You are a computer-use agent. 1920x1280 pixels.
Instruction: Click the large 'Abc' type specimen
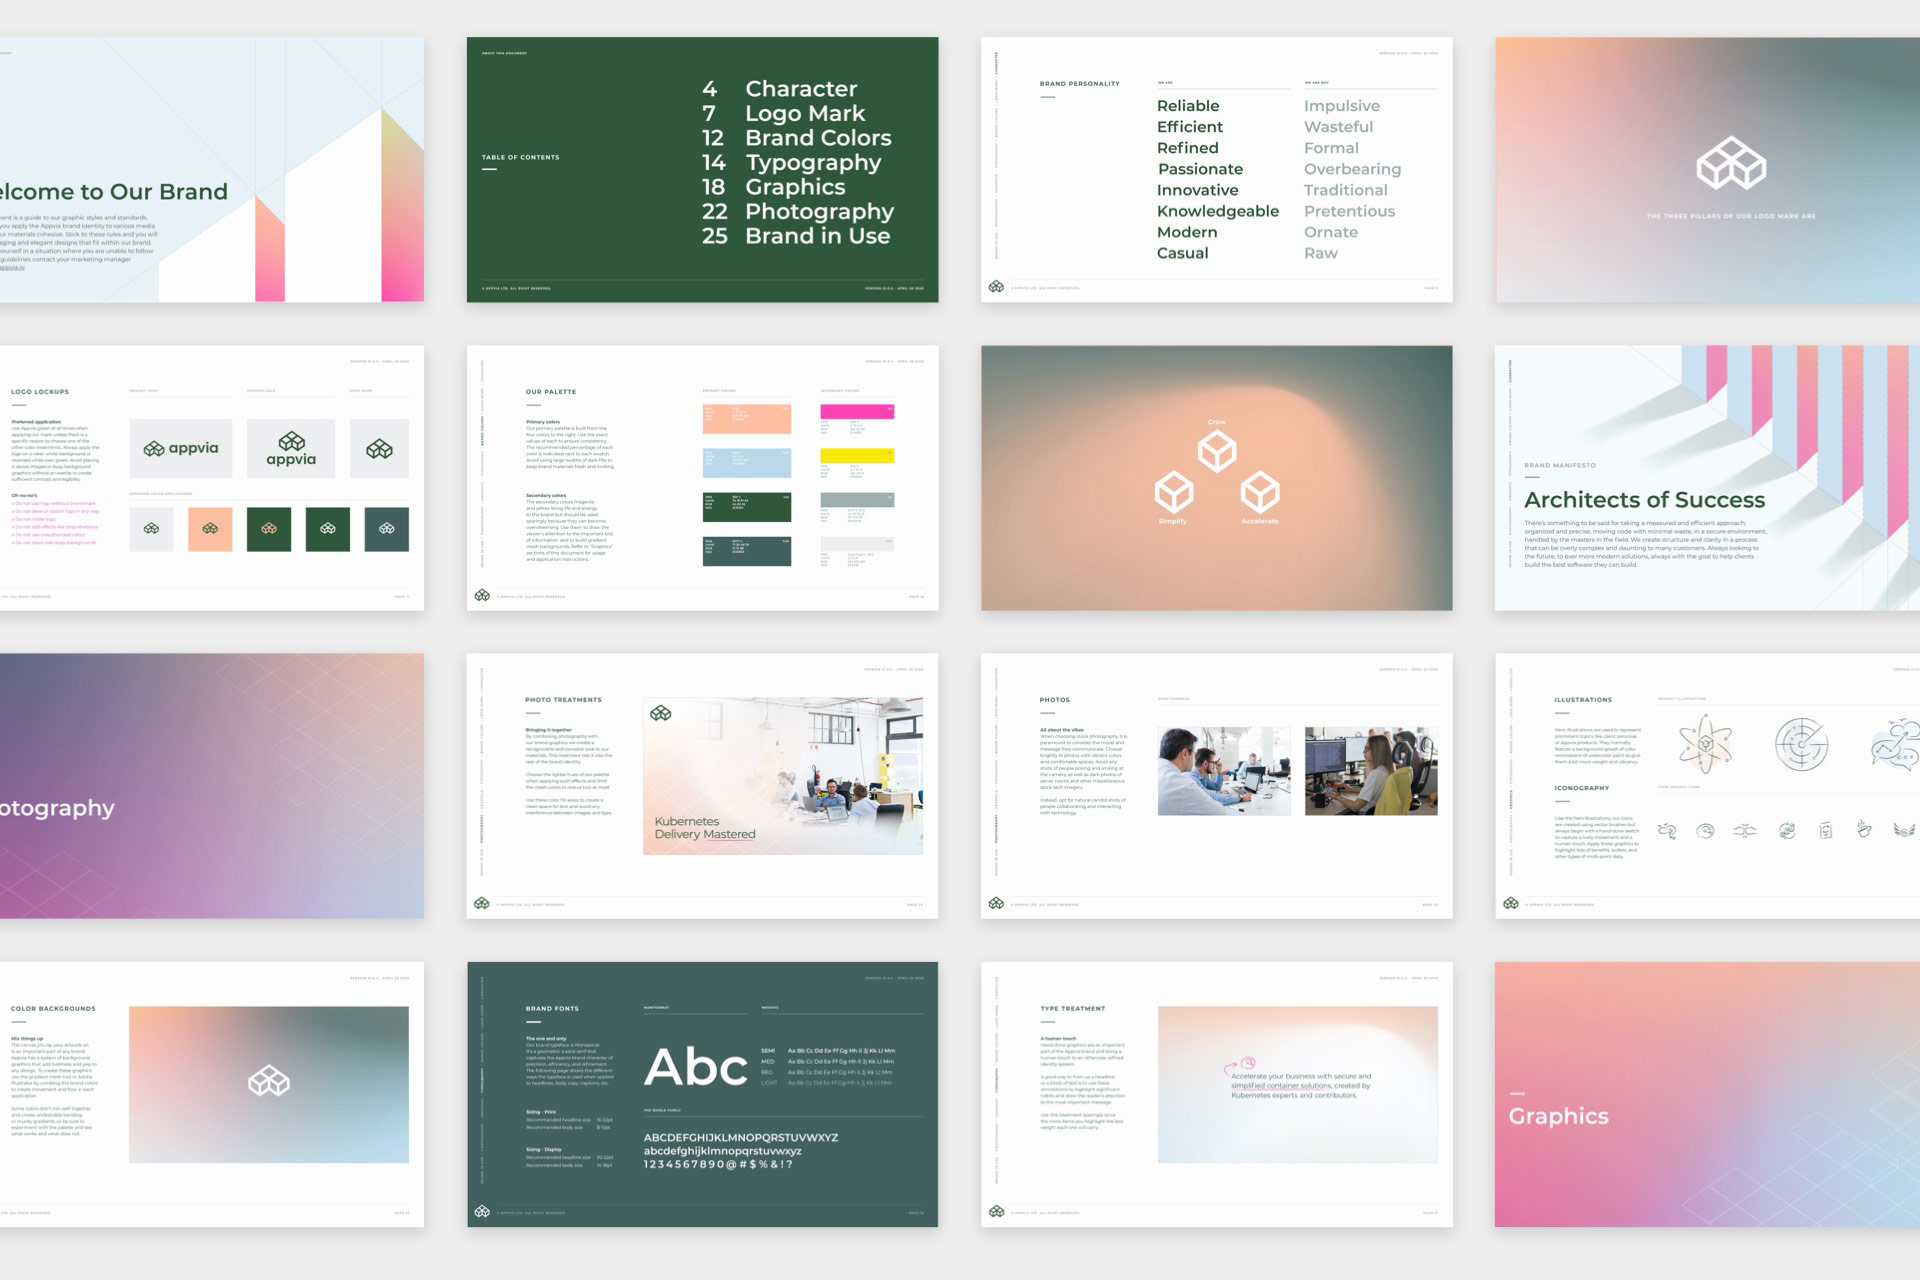[x=696, y=1067]
